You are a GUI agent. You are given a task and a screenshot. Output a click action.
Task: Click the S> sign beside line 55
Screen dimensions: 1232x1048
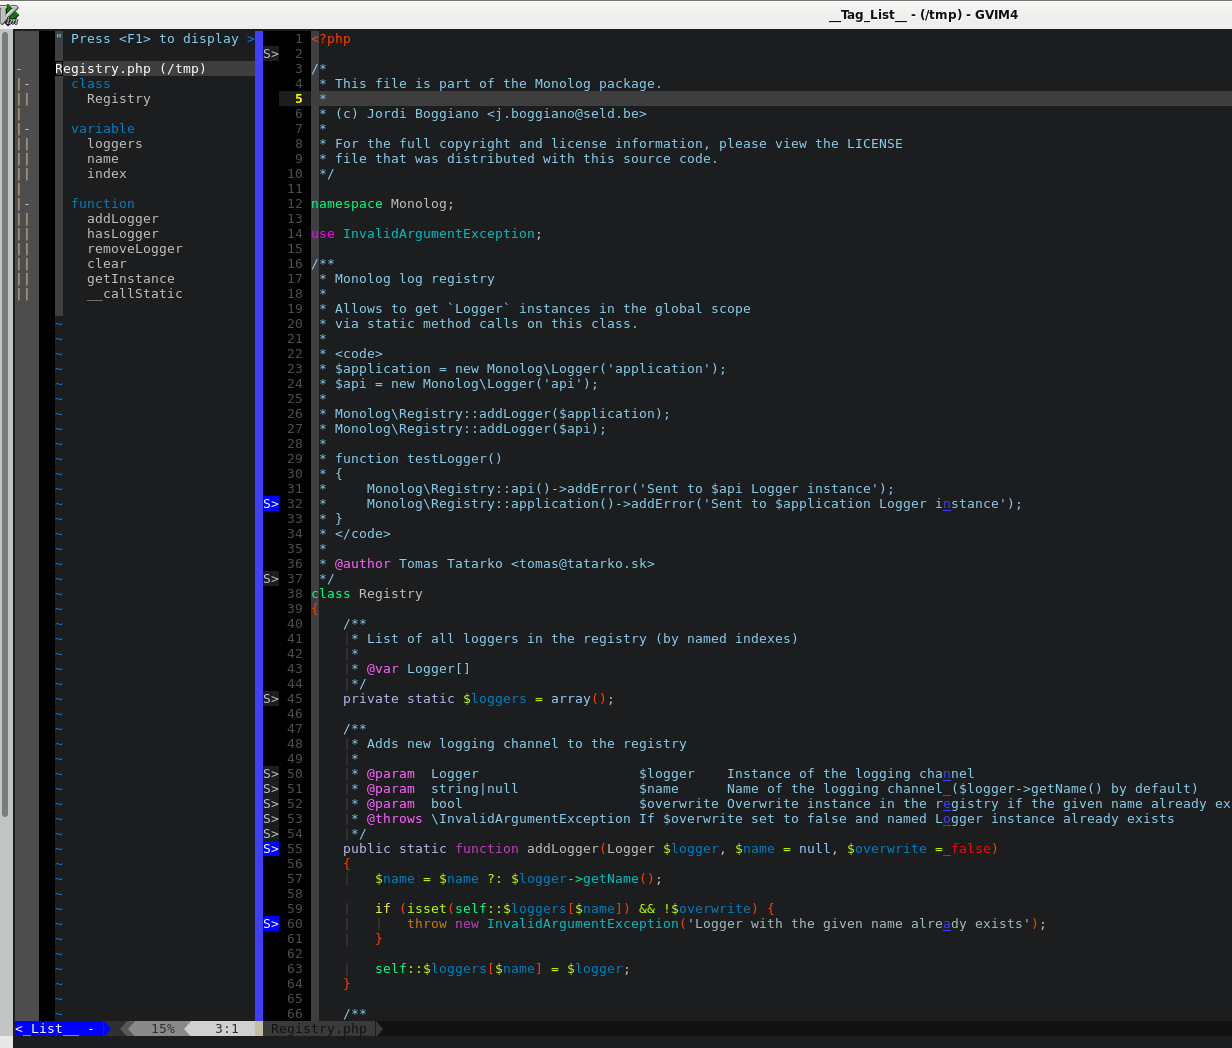pyautogui.click(x=269, y=848)
